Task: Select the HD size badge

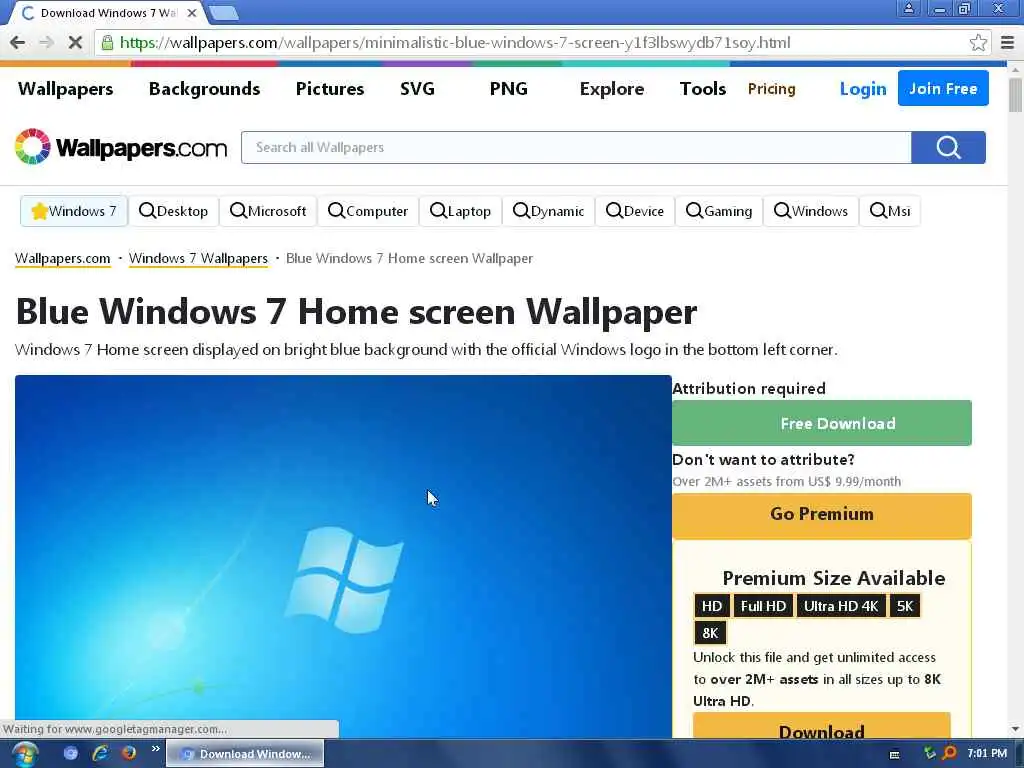Action: (x=712, y=606)
